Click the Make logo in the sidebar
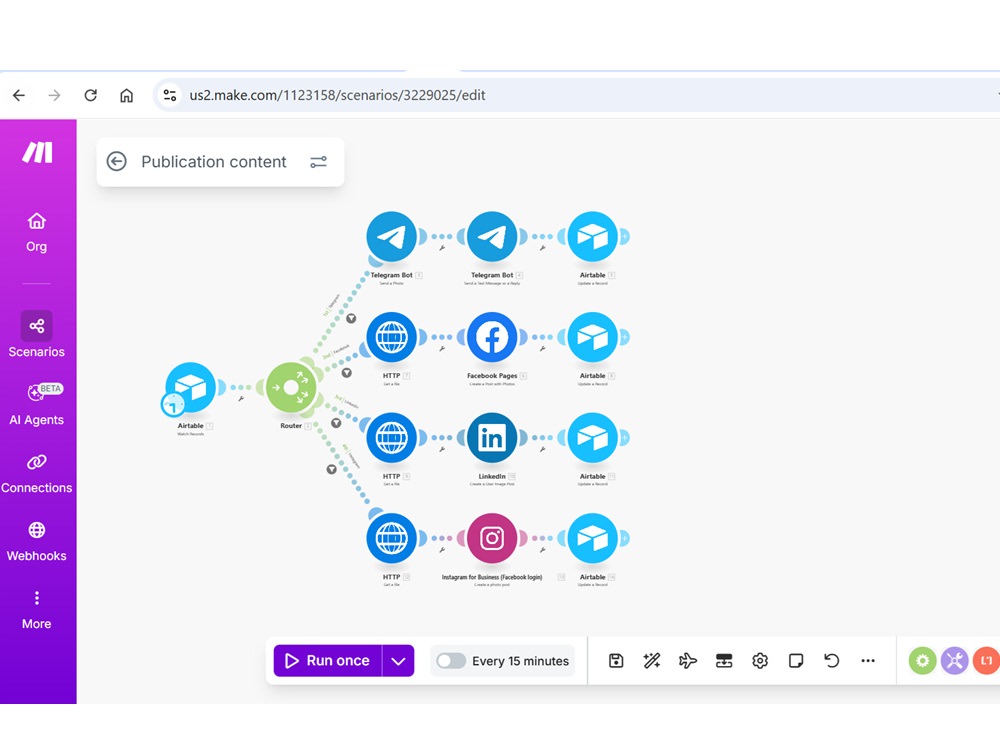 (x=38, y=152)
